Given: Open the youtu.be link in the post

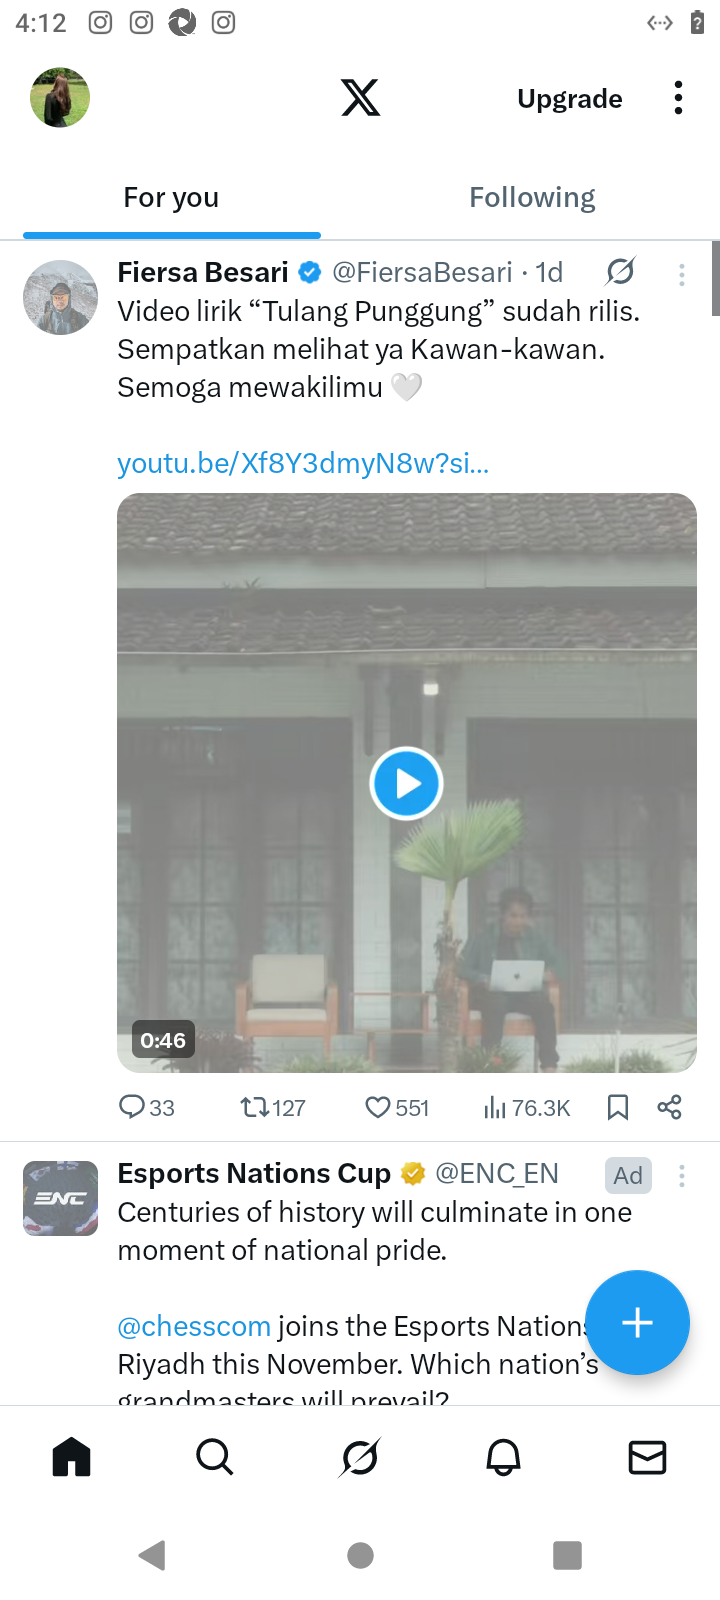Looking at the screenshot, I should pos(303,463).
